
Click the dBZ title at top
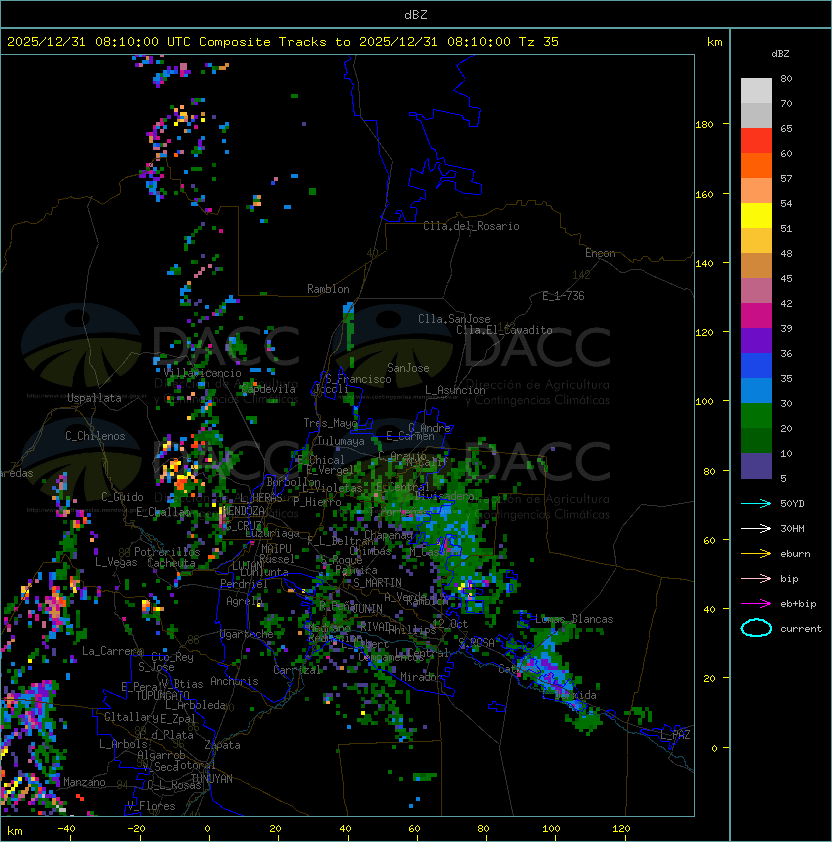pyautogui.click(x=416, y=14)
